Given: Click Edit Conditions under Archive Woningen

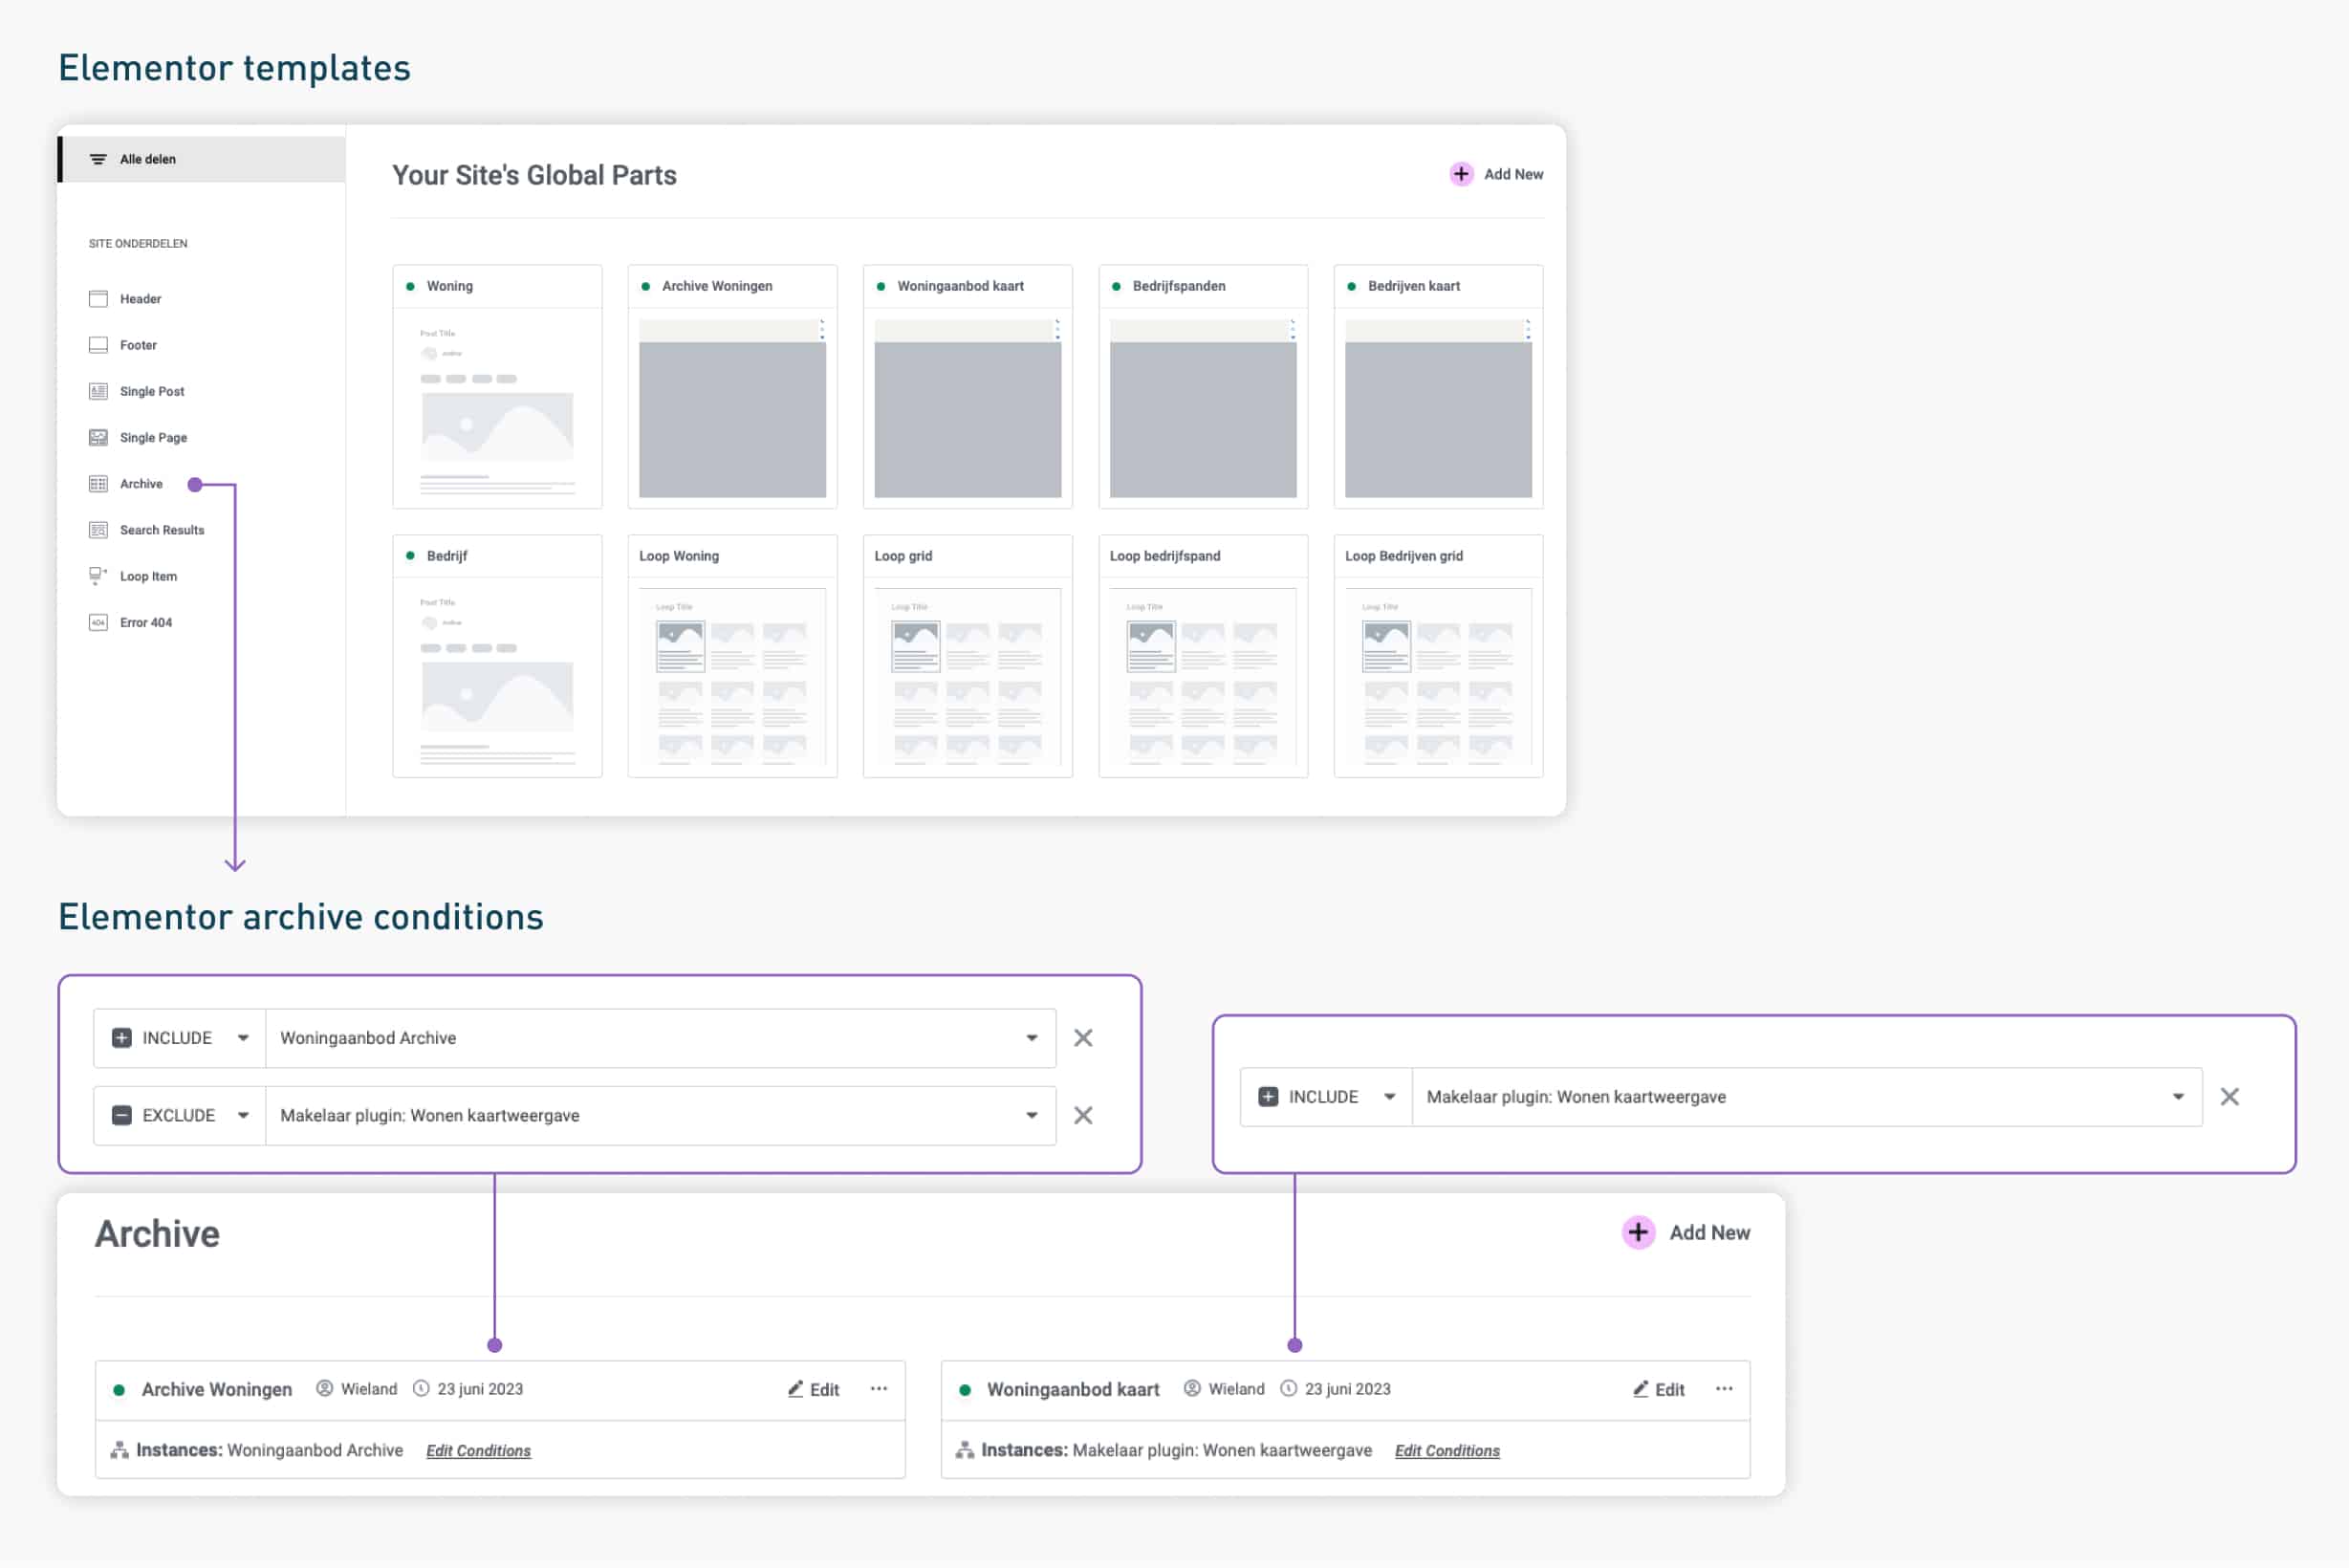Looking at the screenshot, I should tap(478, 1451).
